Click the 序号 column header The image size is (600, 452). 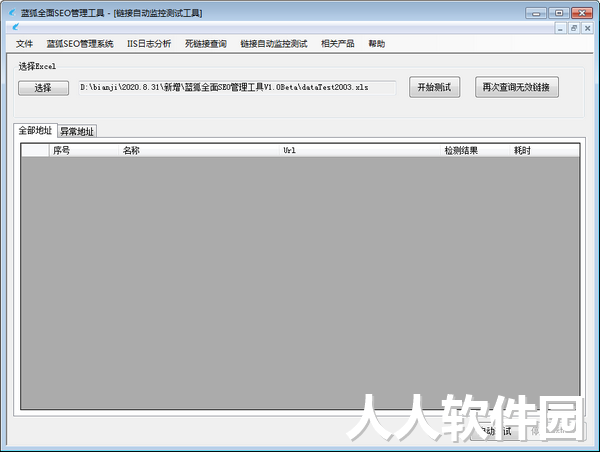(83, 150)
